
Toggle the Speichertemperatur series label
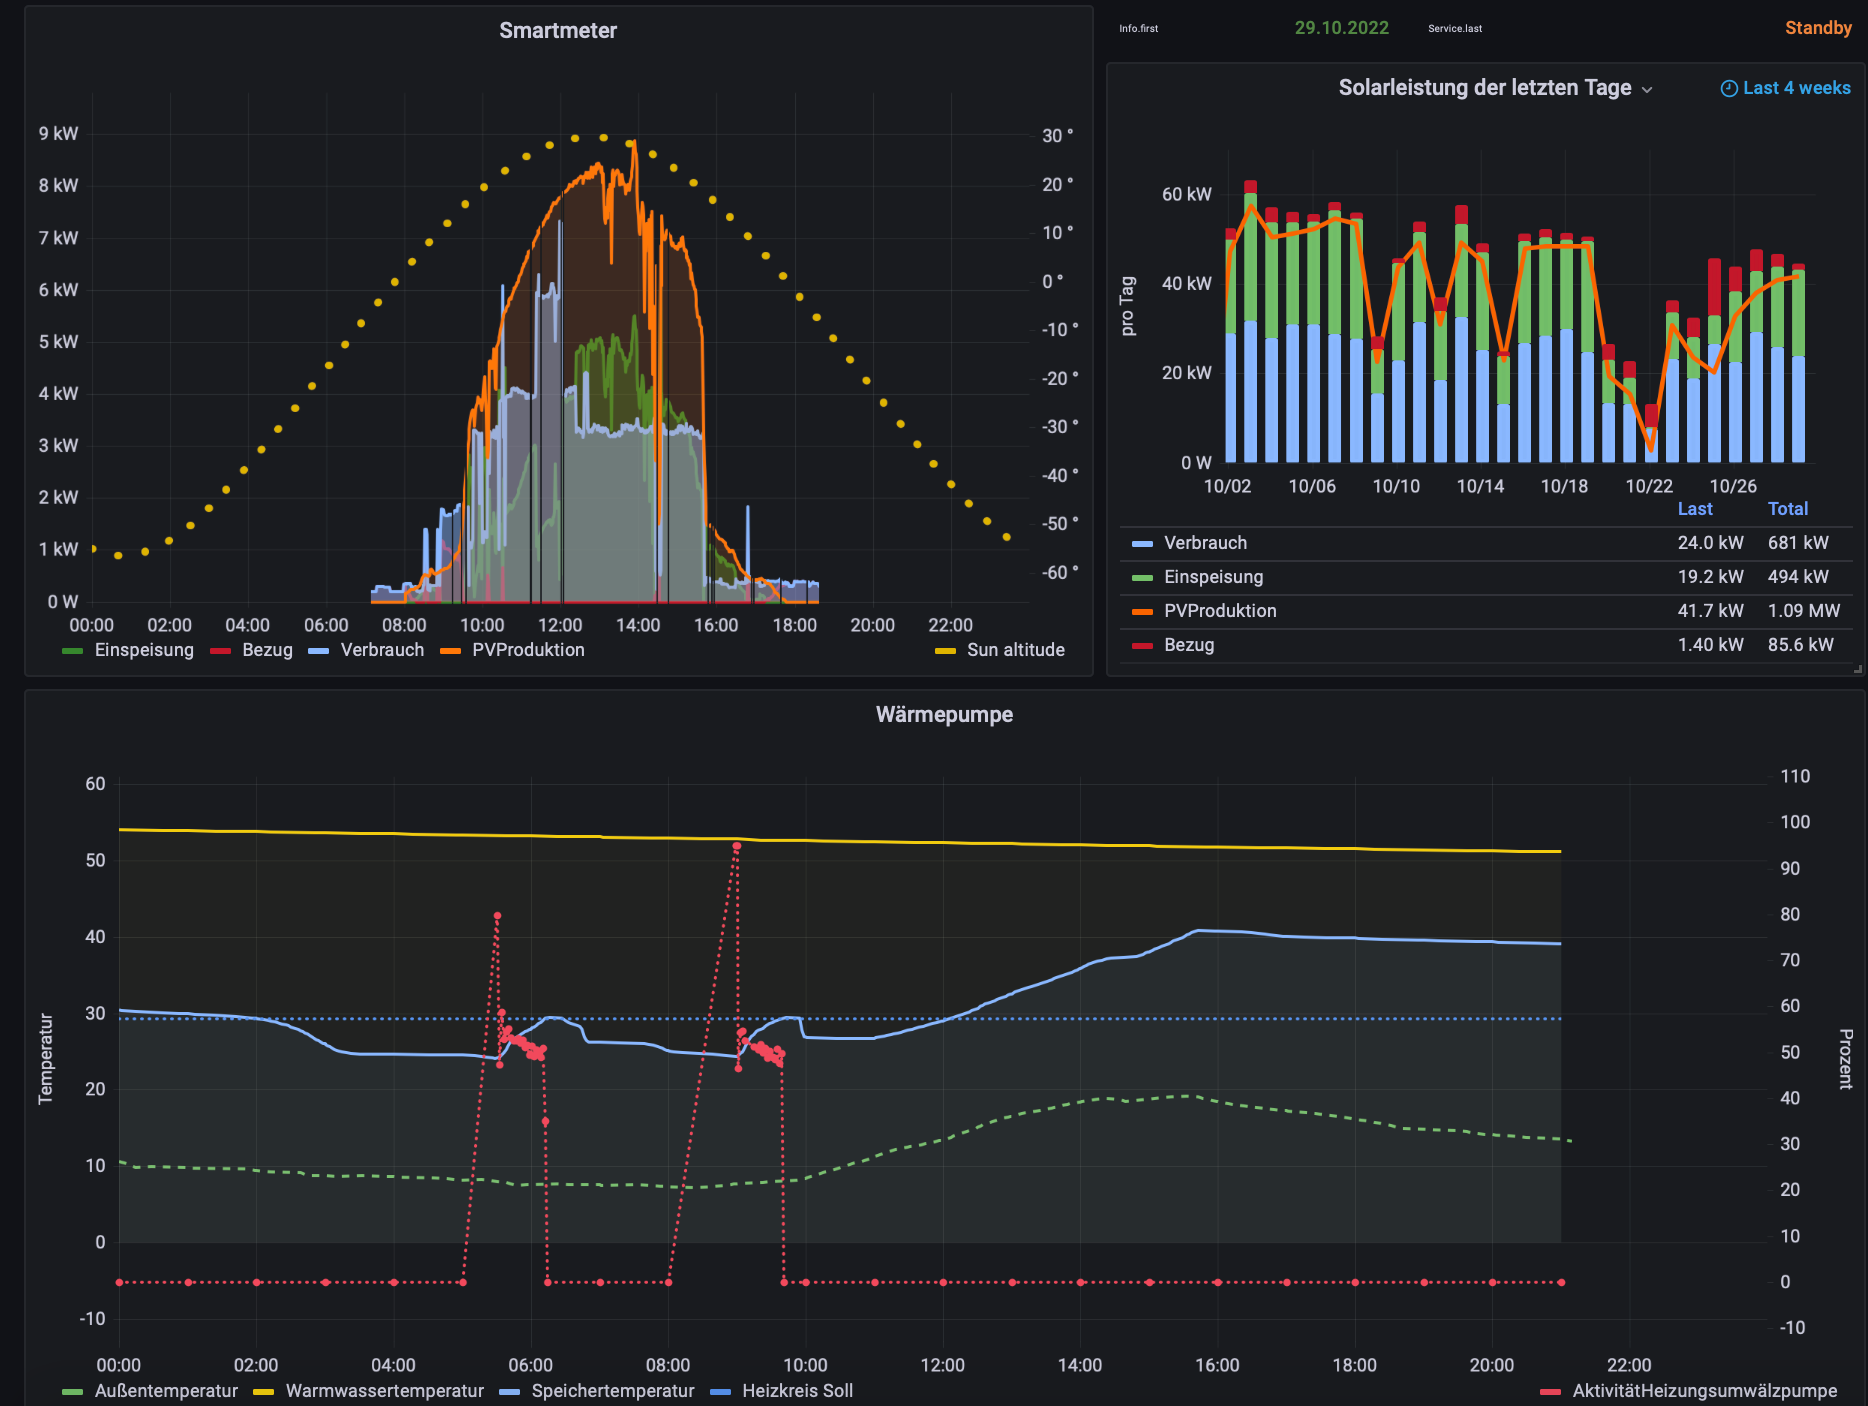click(x=612, y=1391)
